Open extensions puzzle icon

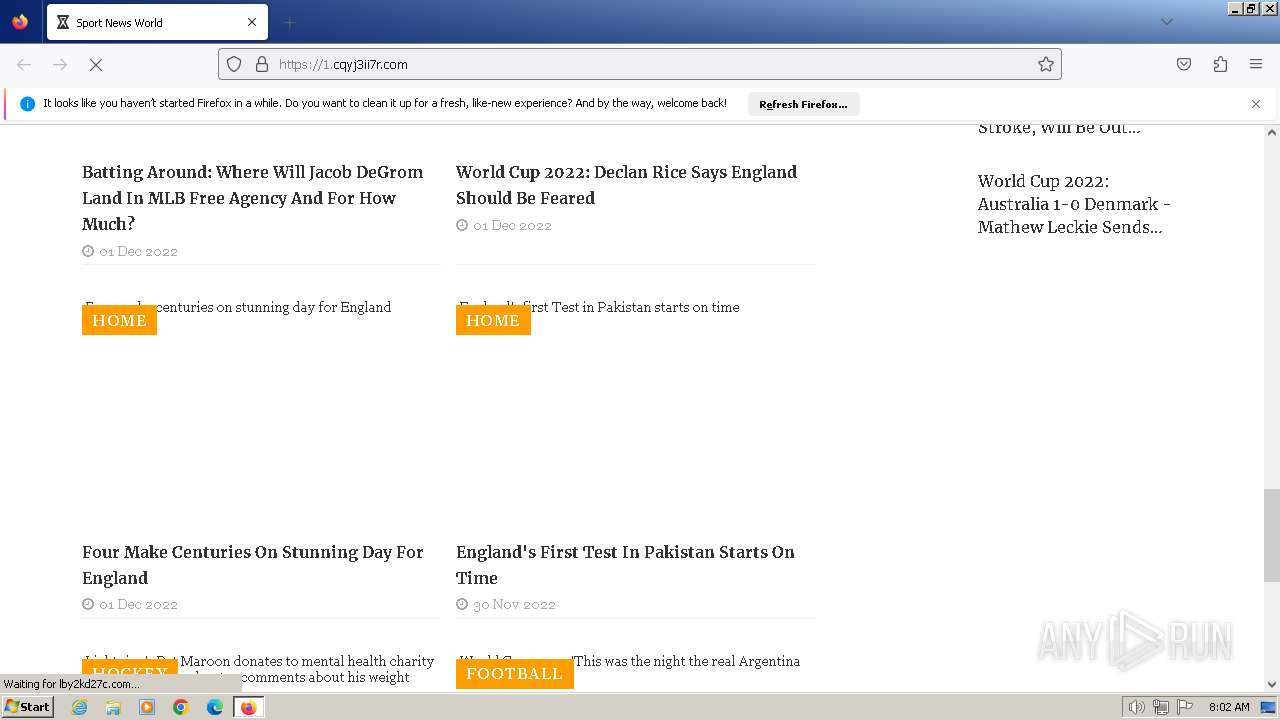tap(1220, 64)
